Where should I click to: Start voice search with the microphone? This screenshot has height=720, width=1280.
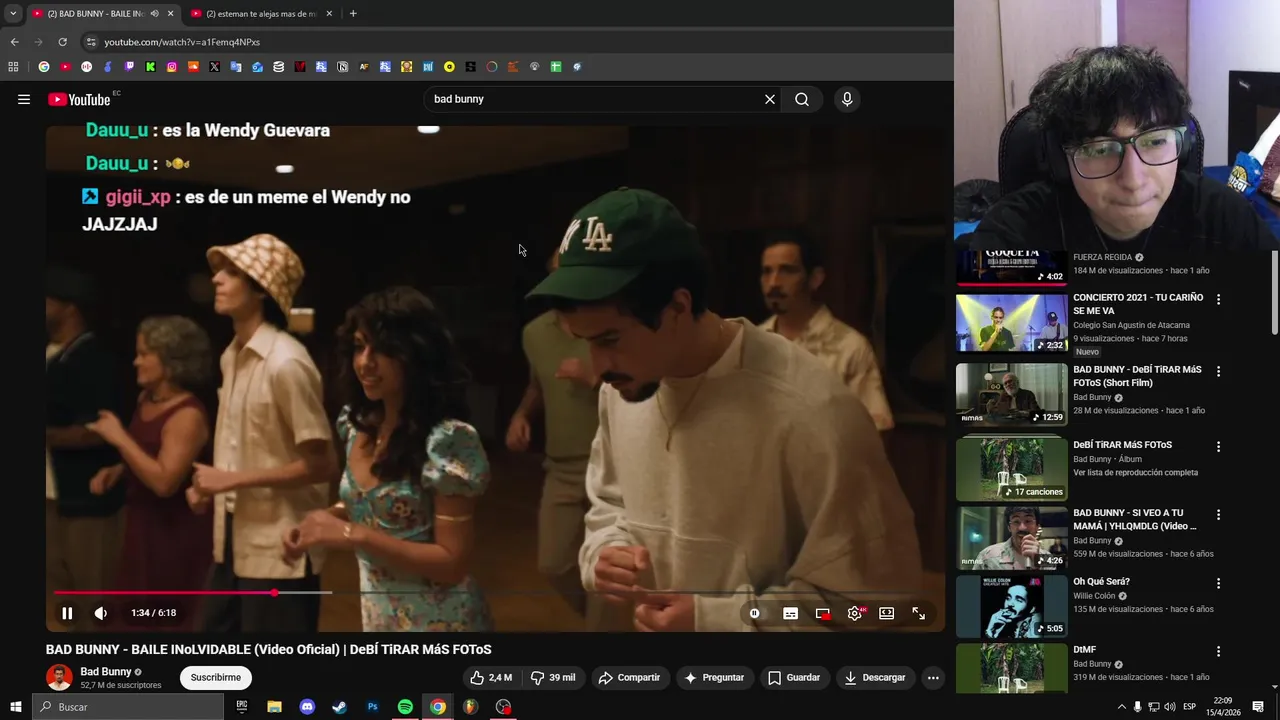[847, 99]
